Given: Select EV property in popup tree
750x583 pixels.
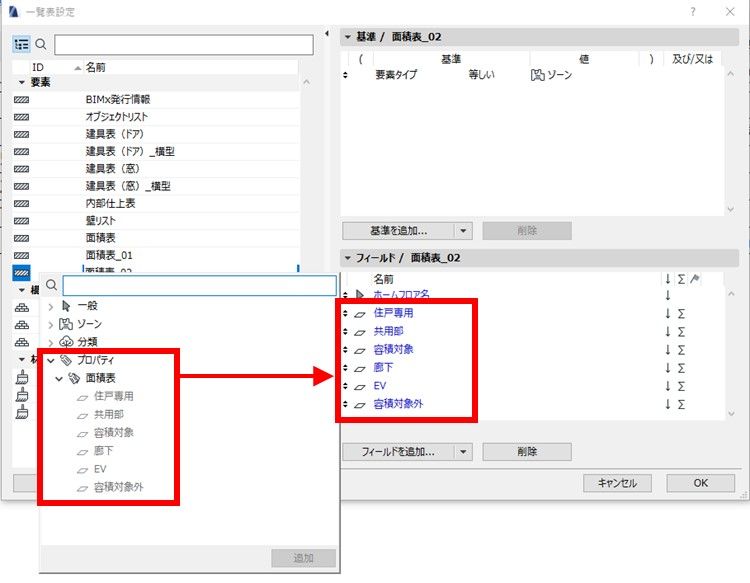Looking at the screenshot, I should tap(99, 469).
